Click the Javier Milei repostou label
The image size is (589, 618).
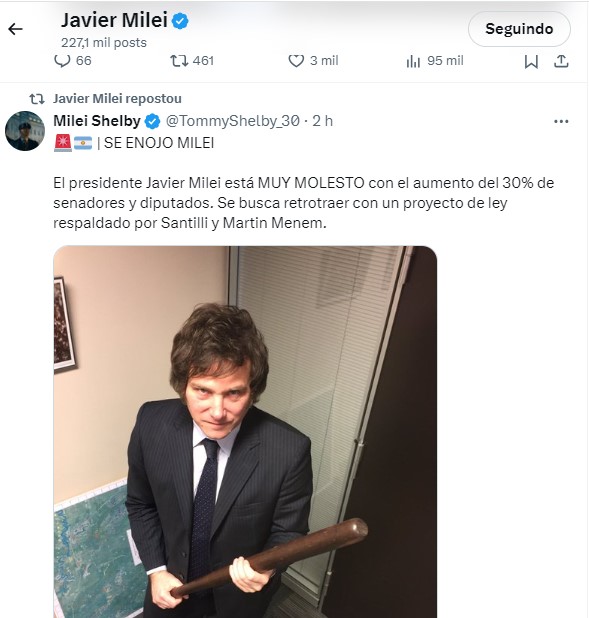117,99
